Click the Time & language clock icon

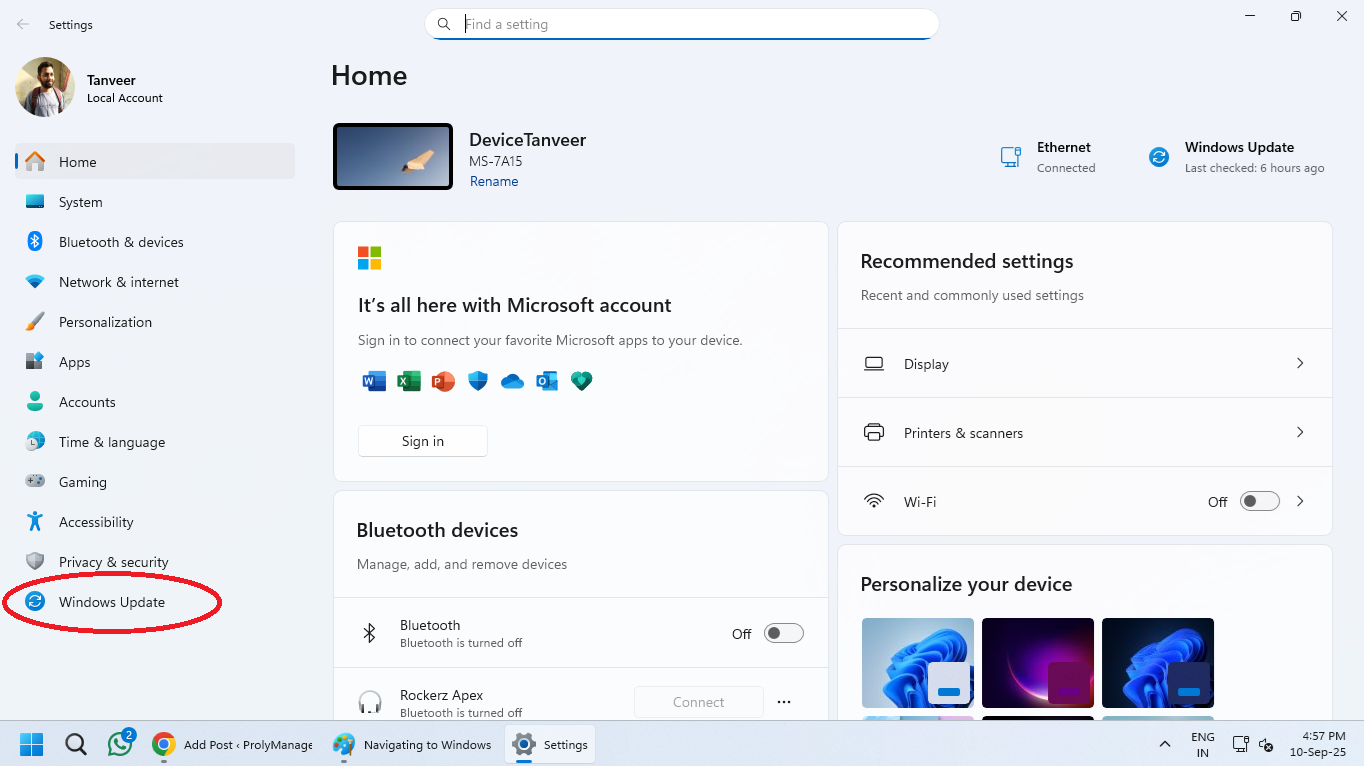pos(35,441)
